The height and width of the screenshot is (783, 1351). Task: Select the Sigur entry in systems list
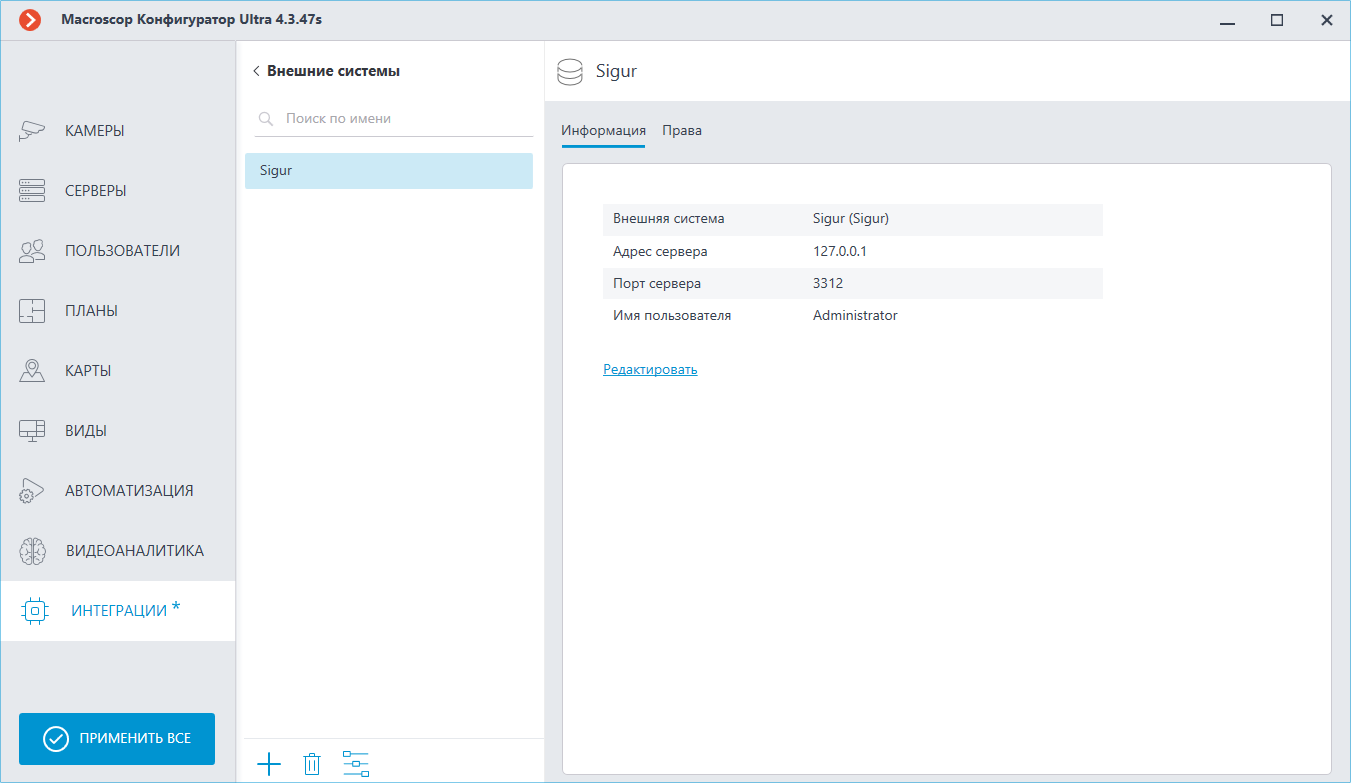[x=389, y=171]
